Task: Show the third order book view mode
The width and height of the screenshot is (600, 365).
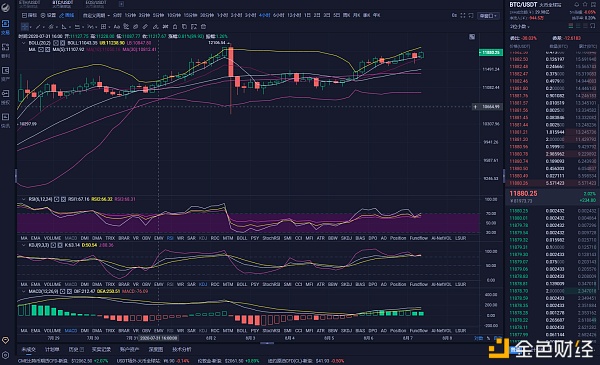Action: click(x=585, y=26)
